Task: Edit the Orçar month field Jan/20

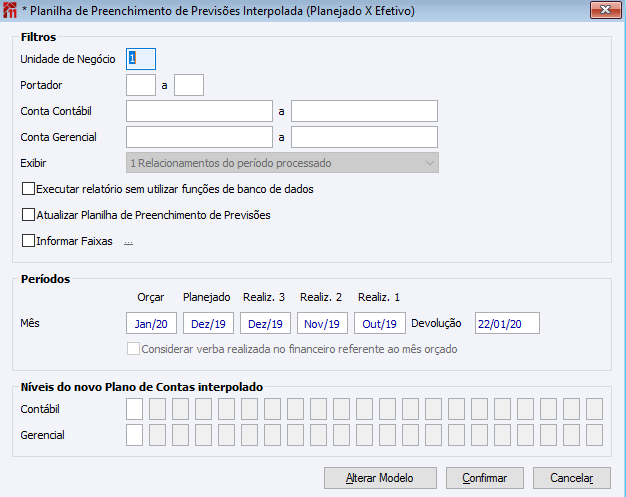Action: point(152,323)
